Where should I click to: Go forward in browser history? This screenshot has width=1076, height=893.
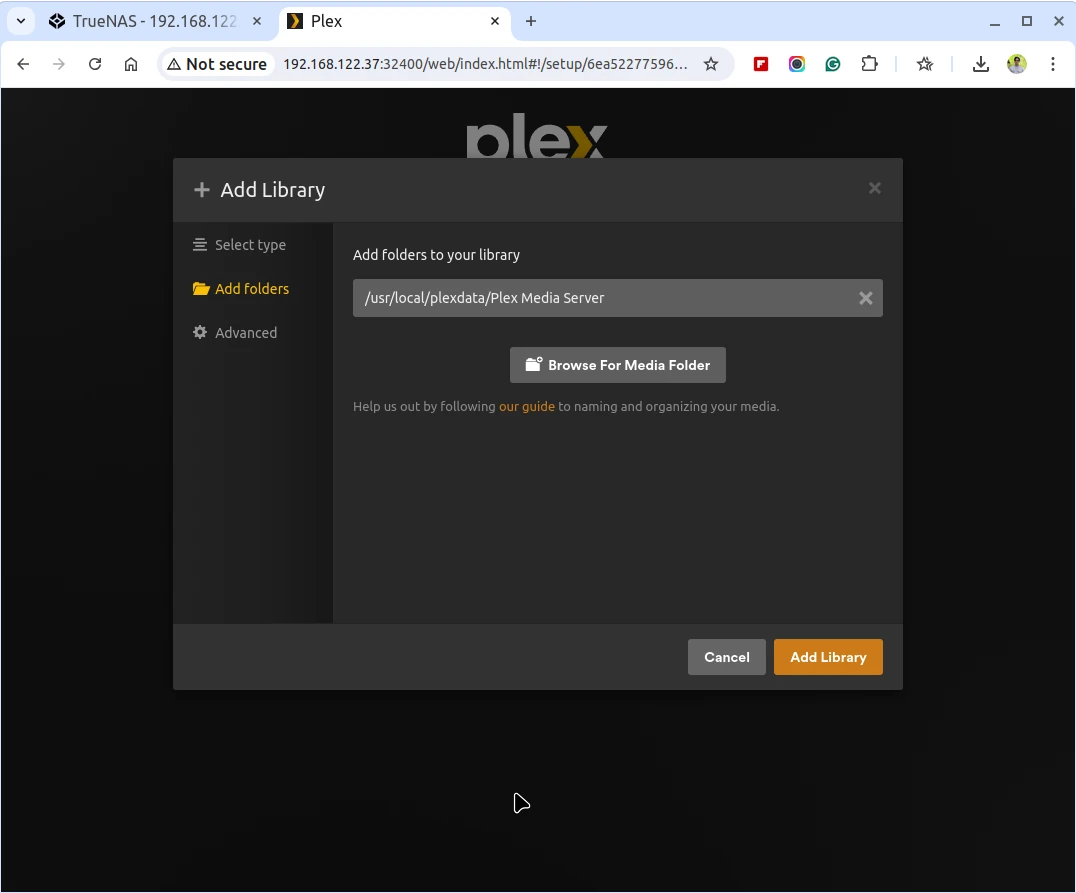tap(59, 64)
